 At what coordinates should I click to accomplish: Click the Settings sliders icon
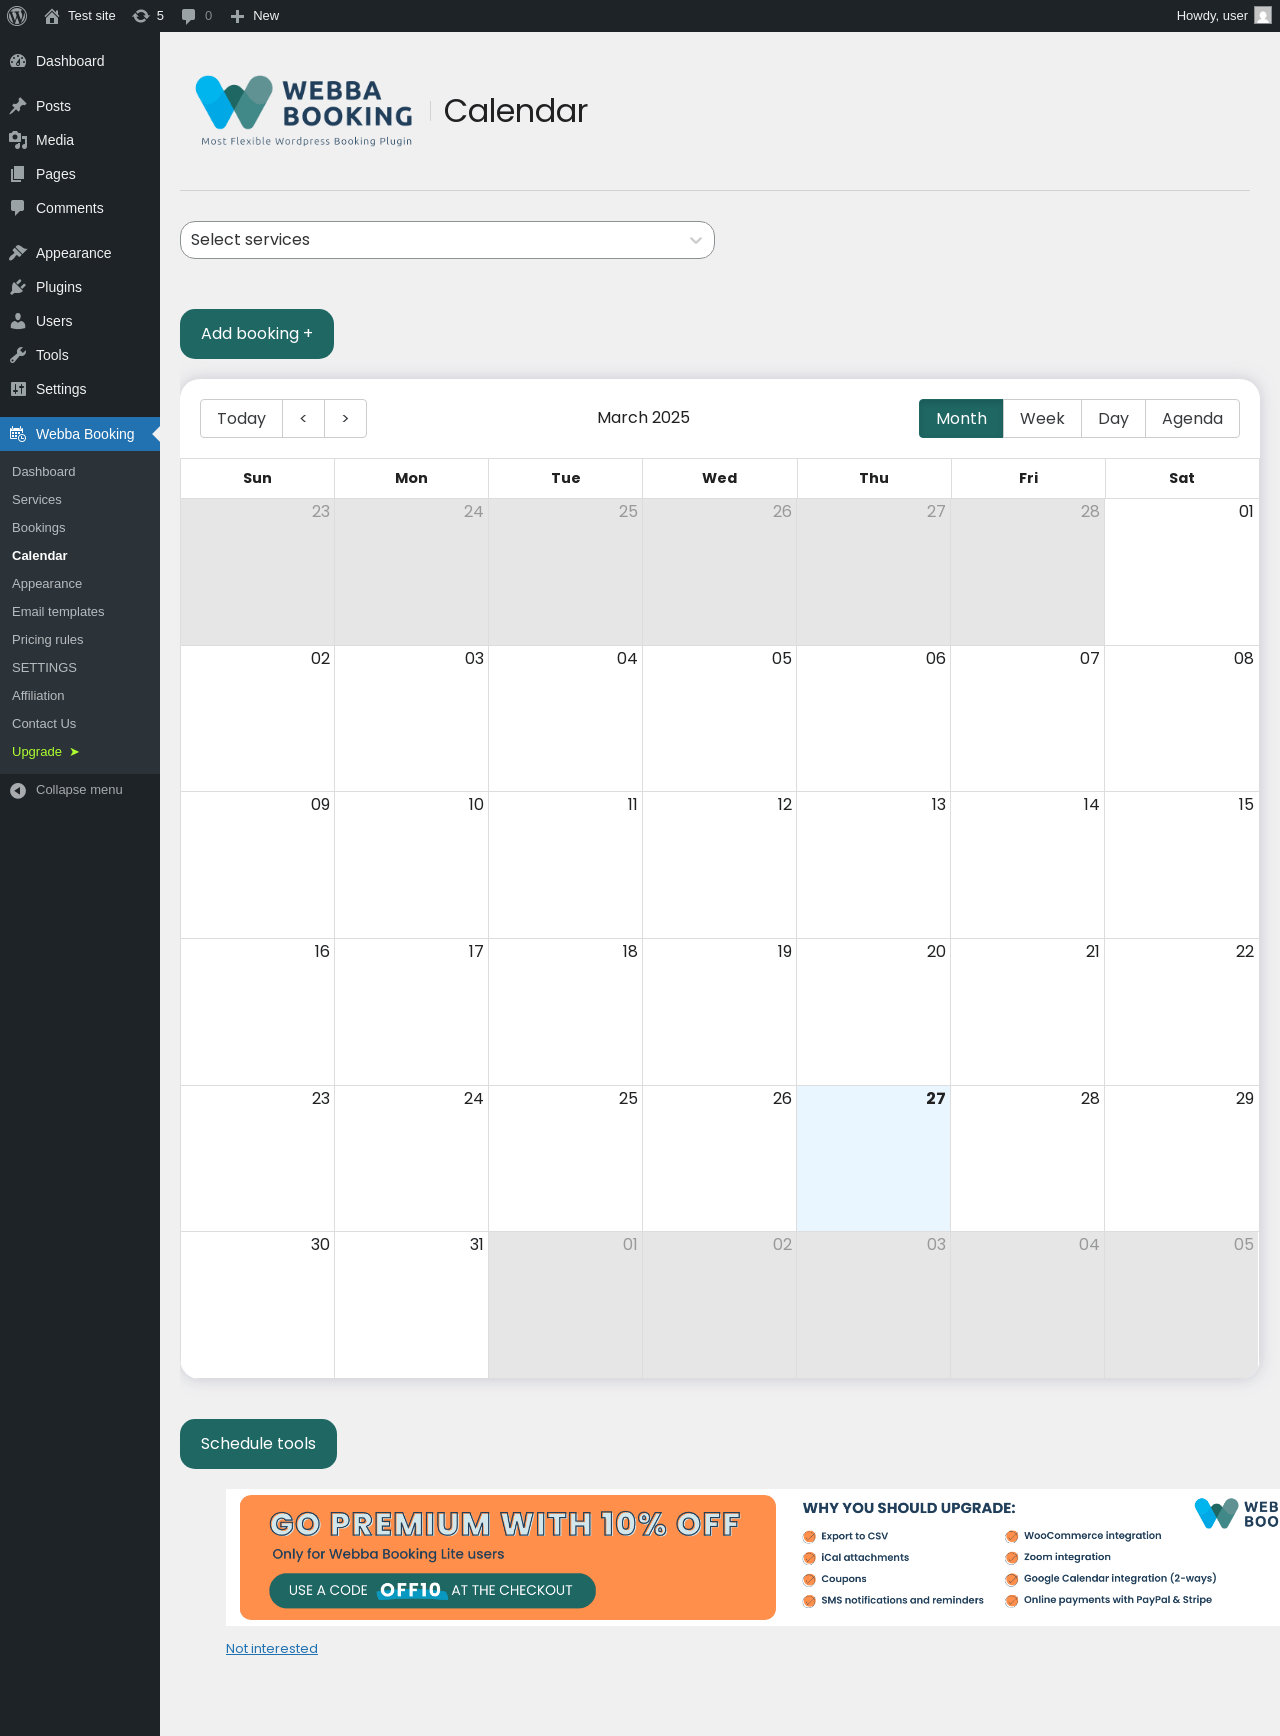tap(18, 389)
